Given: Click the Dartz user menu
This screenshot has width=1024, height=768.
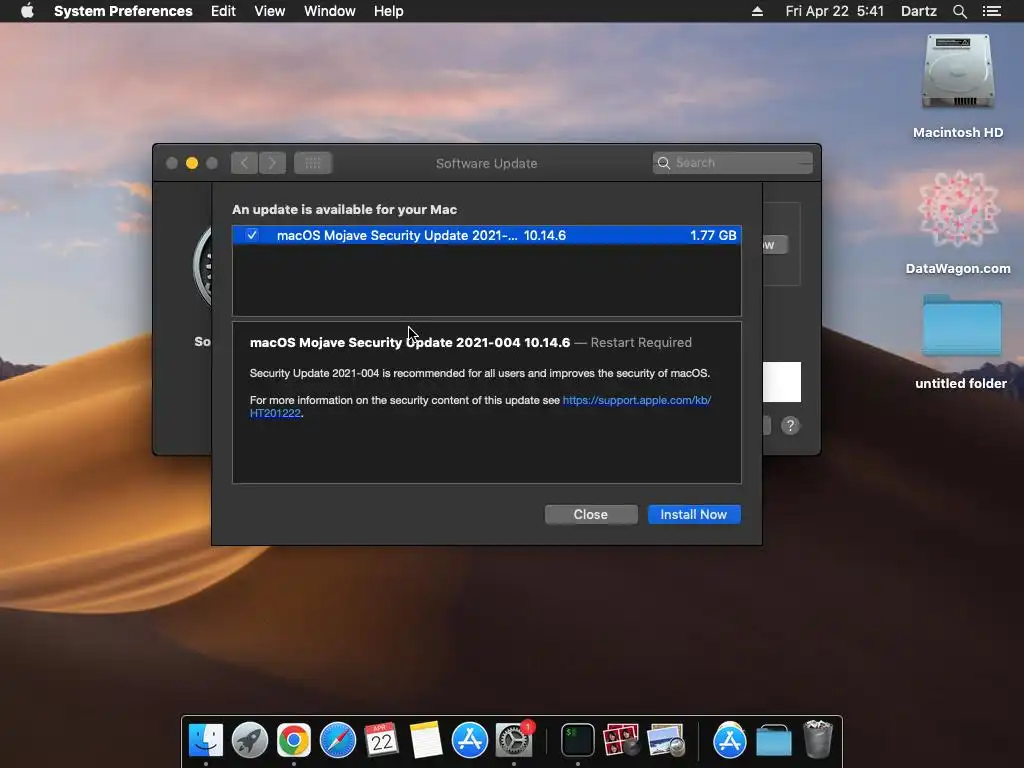Looking at the screenshot, I should (x=919, y=11).
